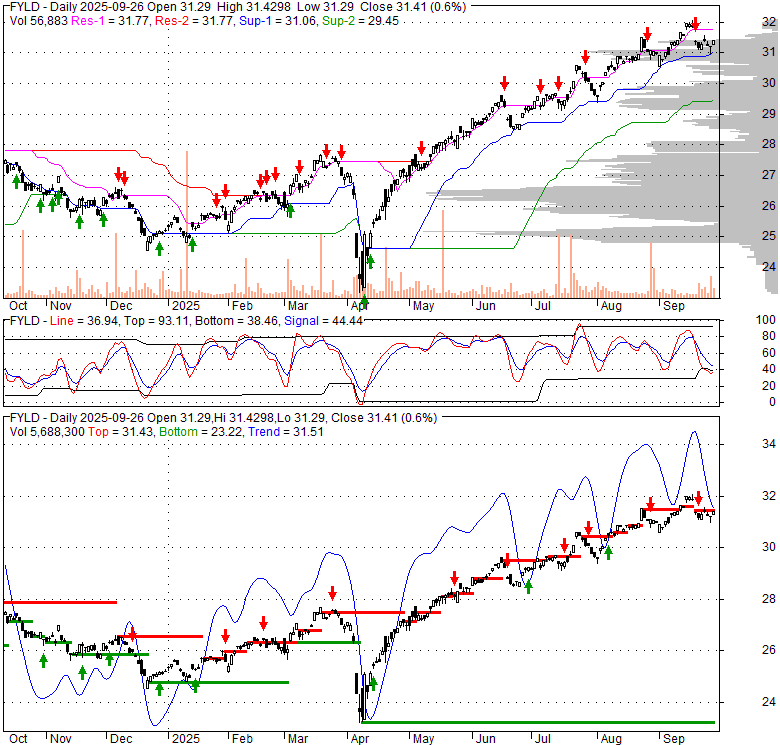
Task: Click the 'May' month label under the top chart
Action: click(423, 306)
